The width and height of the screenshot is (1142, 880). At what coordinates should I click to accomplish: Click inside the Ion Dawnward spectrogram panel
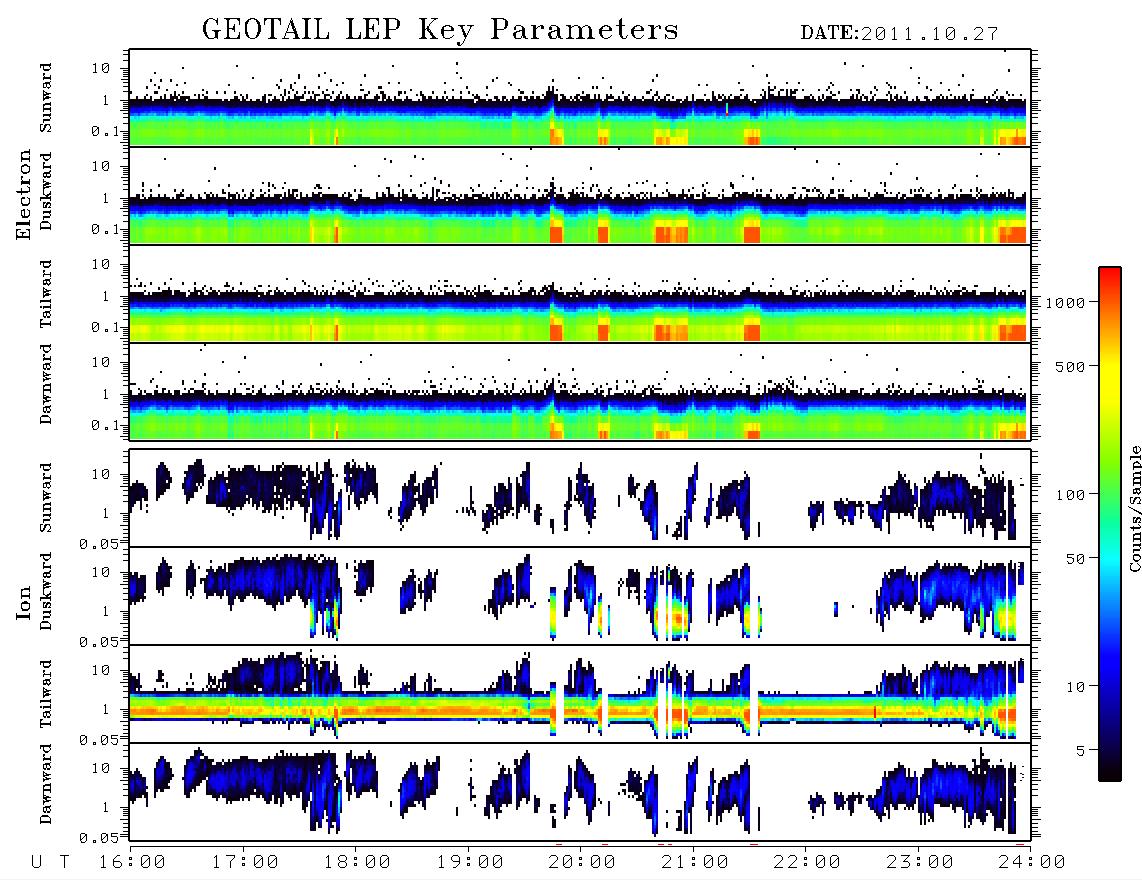coord(580,792)
